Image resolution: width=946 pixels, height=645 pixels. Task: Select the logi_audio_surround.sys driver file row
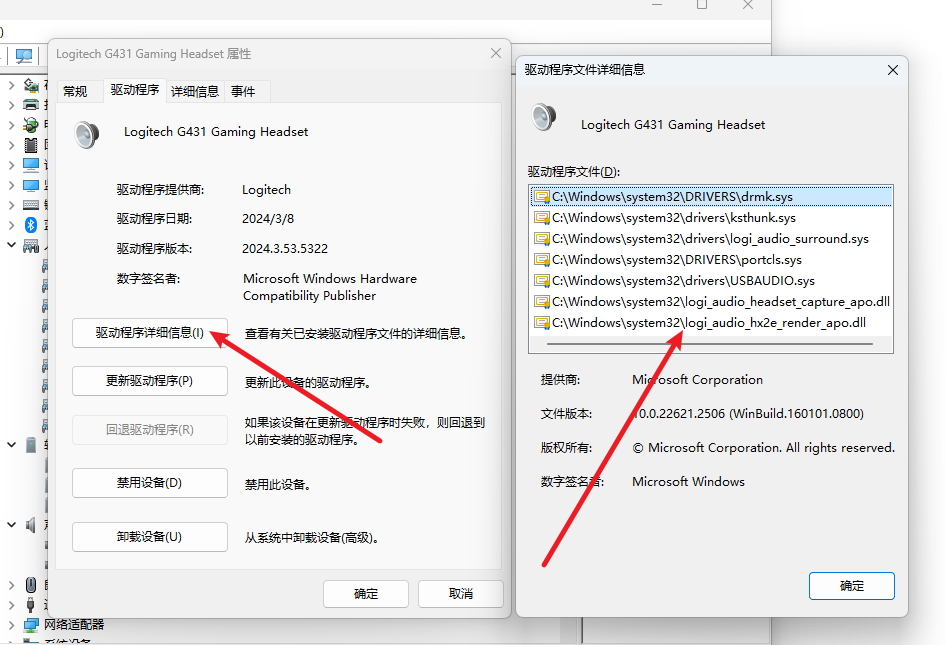pyautogui.click(x=711, y=239)
